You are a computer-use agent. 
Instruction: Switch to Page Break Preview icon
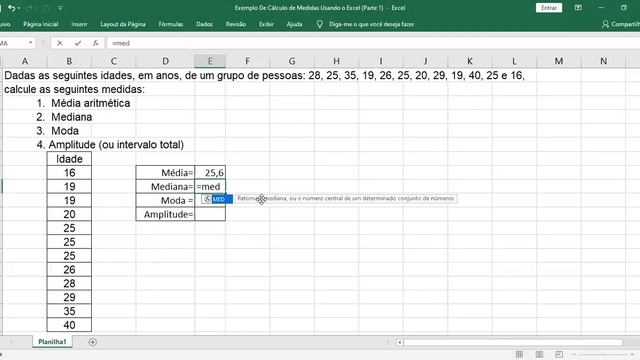559,354
